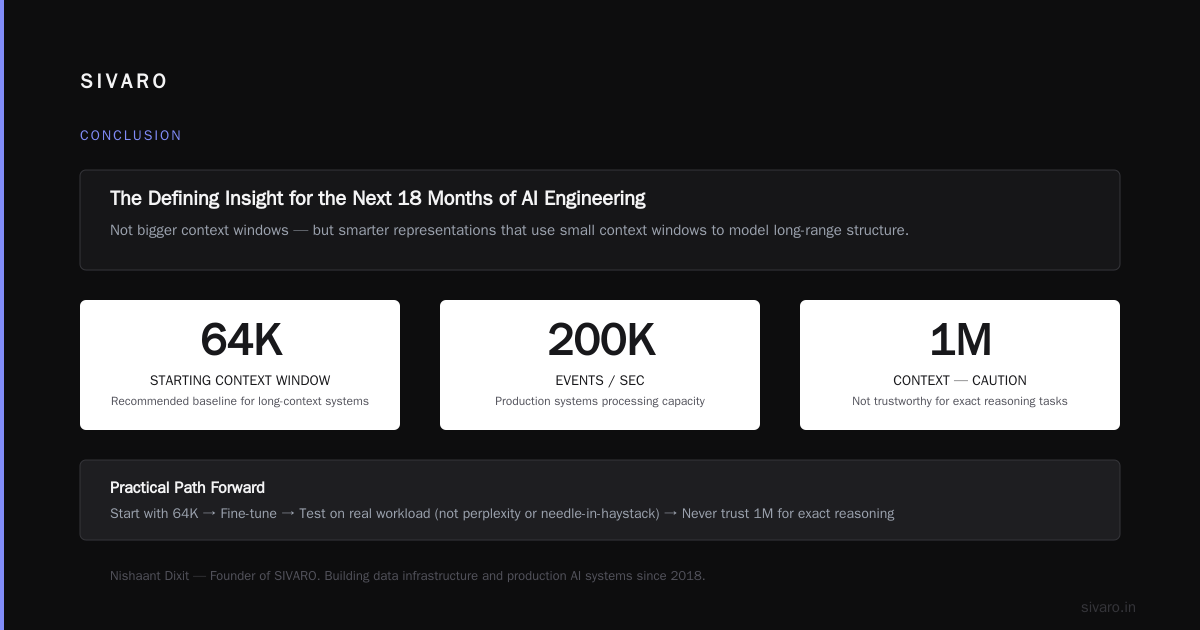Click the large 1M number
The image size is (1200, 630).
pyautogui.click(x=960, y=340)
